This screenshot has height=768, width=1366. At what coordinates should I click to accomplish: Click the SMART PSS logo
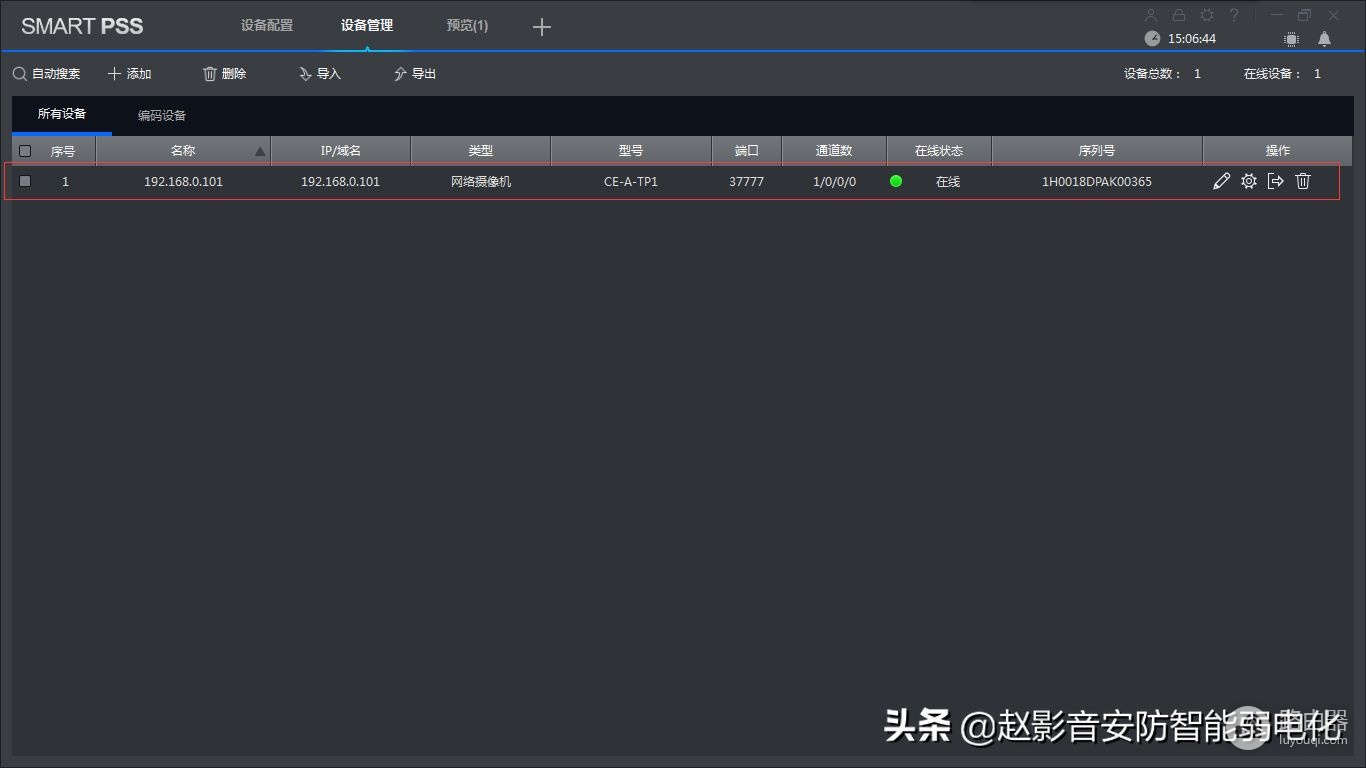click(82, 26)
